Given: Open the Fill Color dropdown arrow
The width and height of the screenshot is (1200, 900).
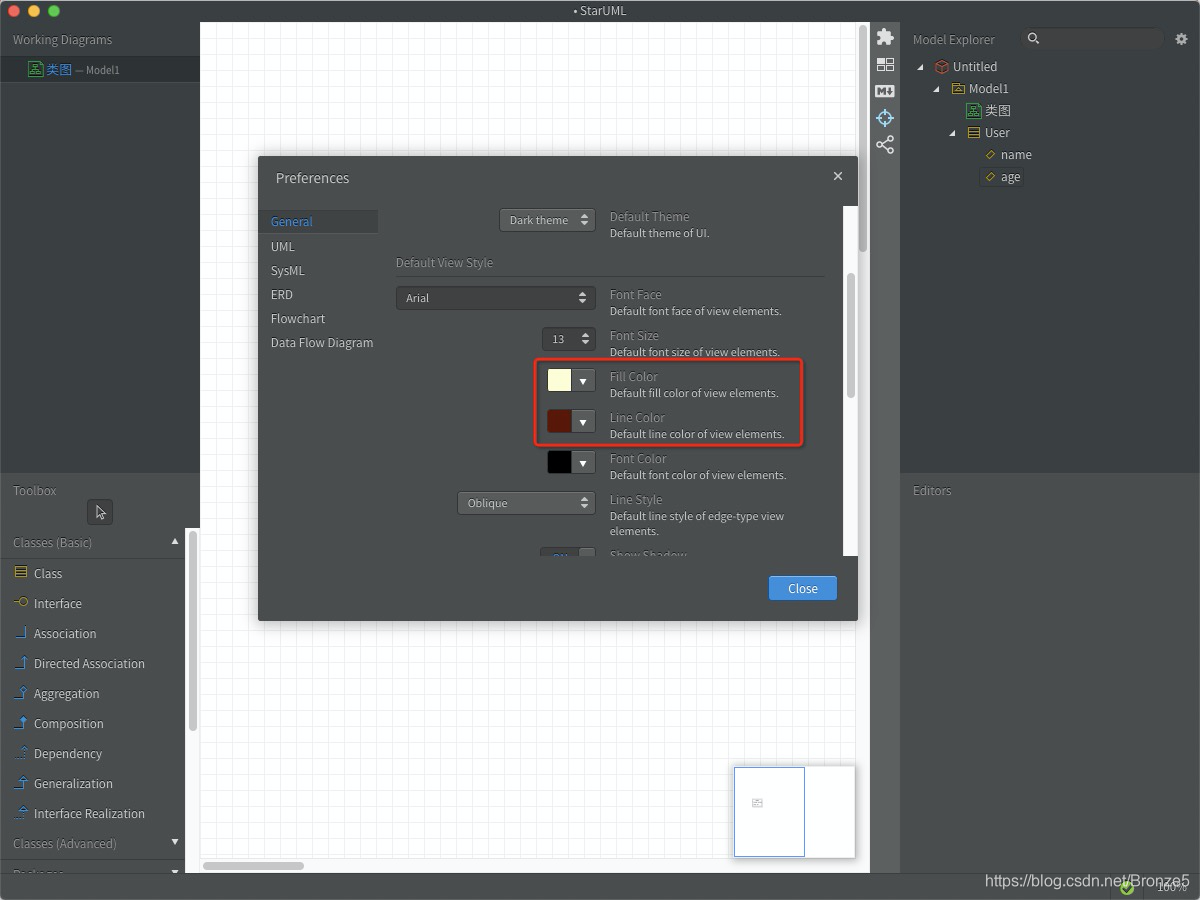Looking at the screenshot, I should click(x=583, y=380).
